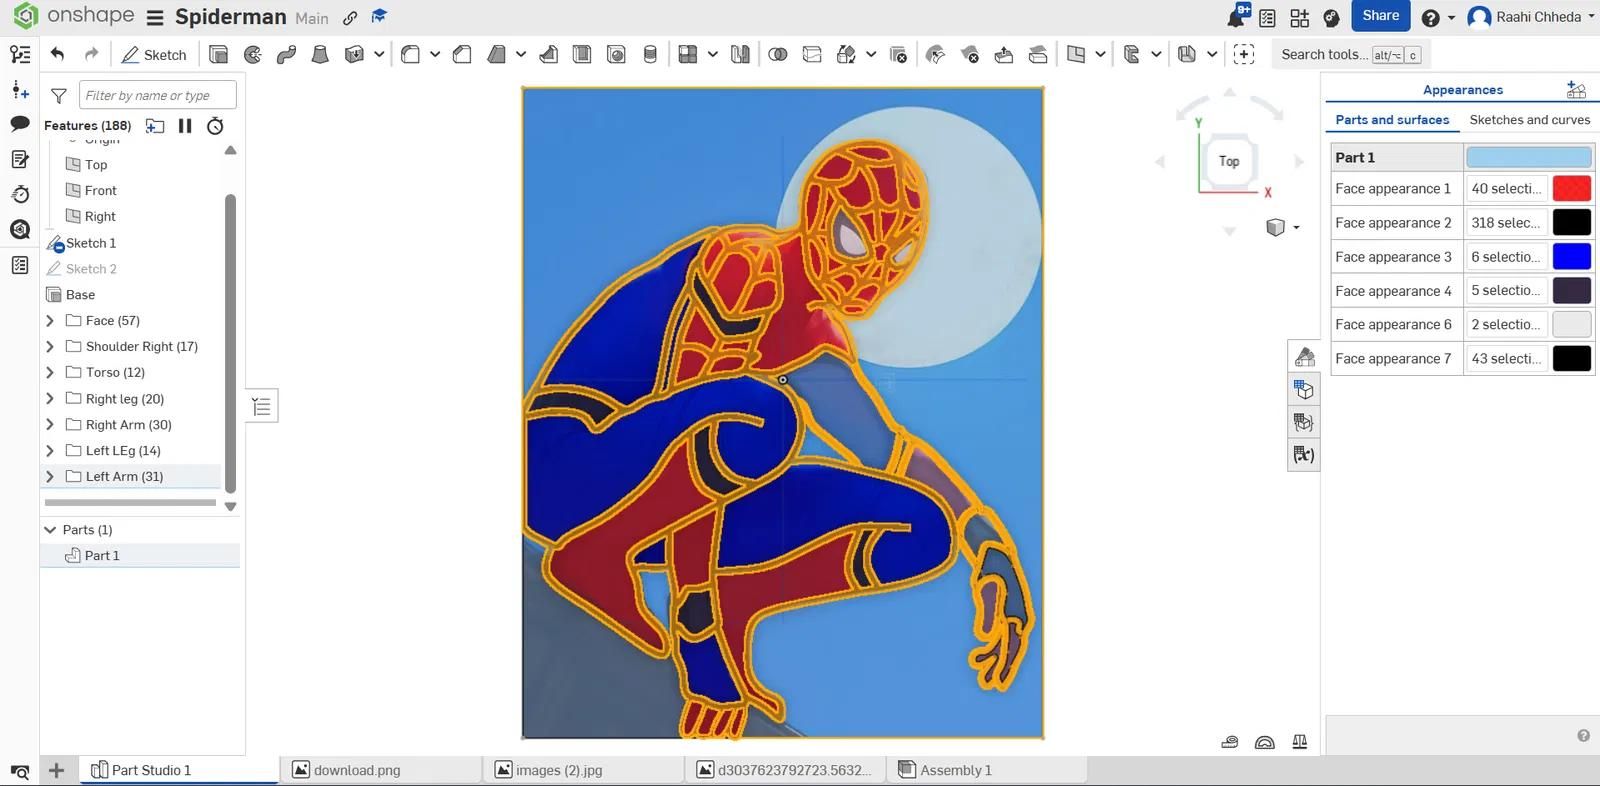Collapse the Parts (1) section
The height and width of the screenshot is (786, 1600).
50,530
